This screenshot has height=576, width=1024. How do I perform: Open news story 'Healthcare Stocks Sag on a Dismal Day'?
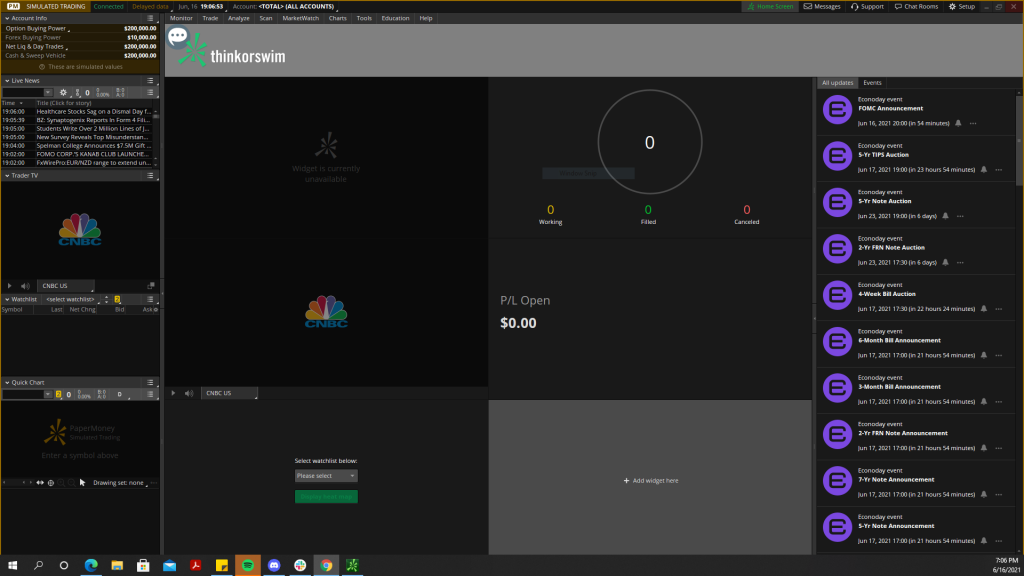[93, 112]
